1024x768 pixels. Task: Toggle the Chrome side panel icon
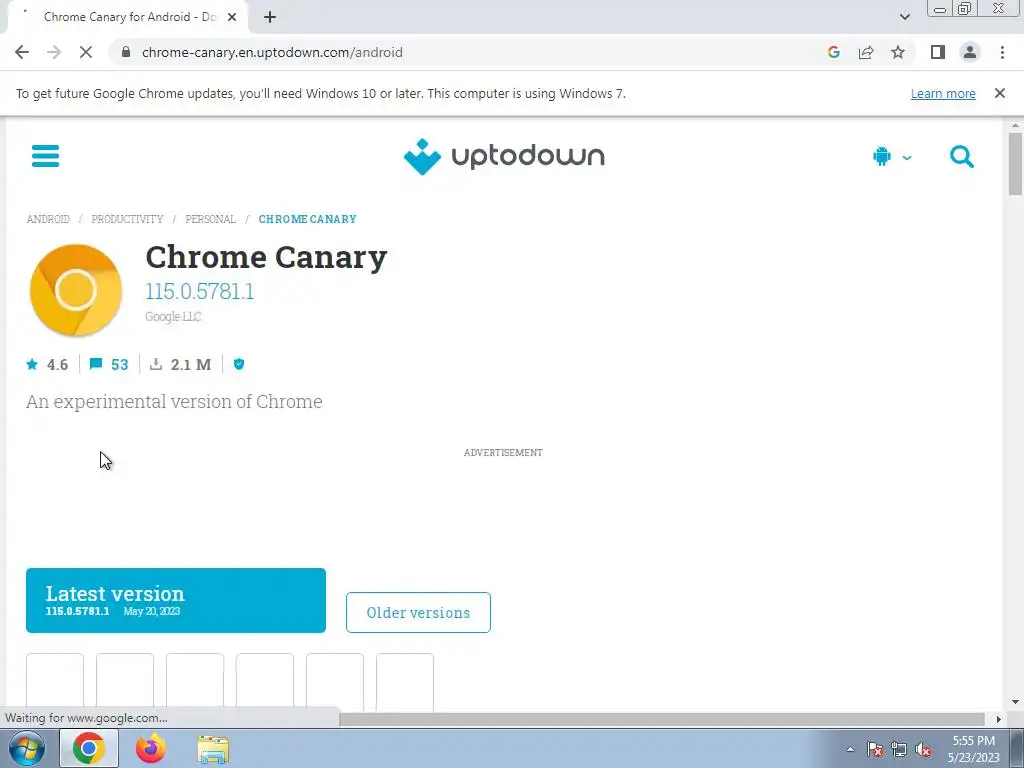938,52
